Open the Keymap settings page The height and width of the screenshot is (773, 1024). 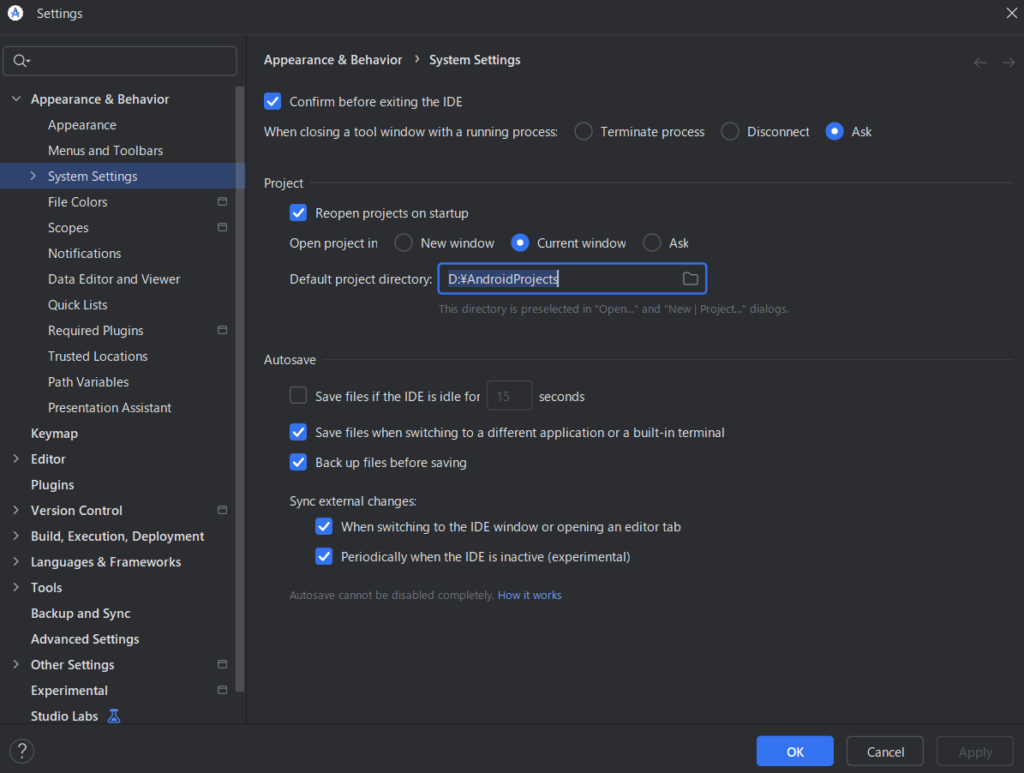(x=54, y=434)
